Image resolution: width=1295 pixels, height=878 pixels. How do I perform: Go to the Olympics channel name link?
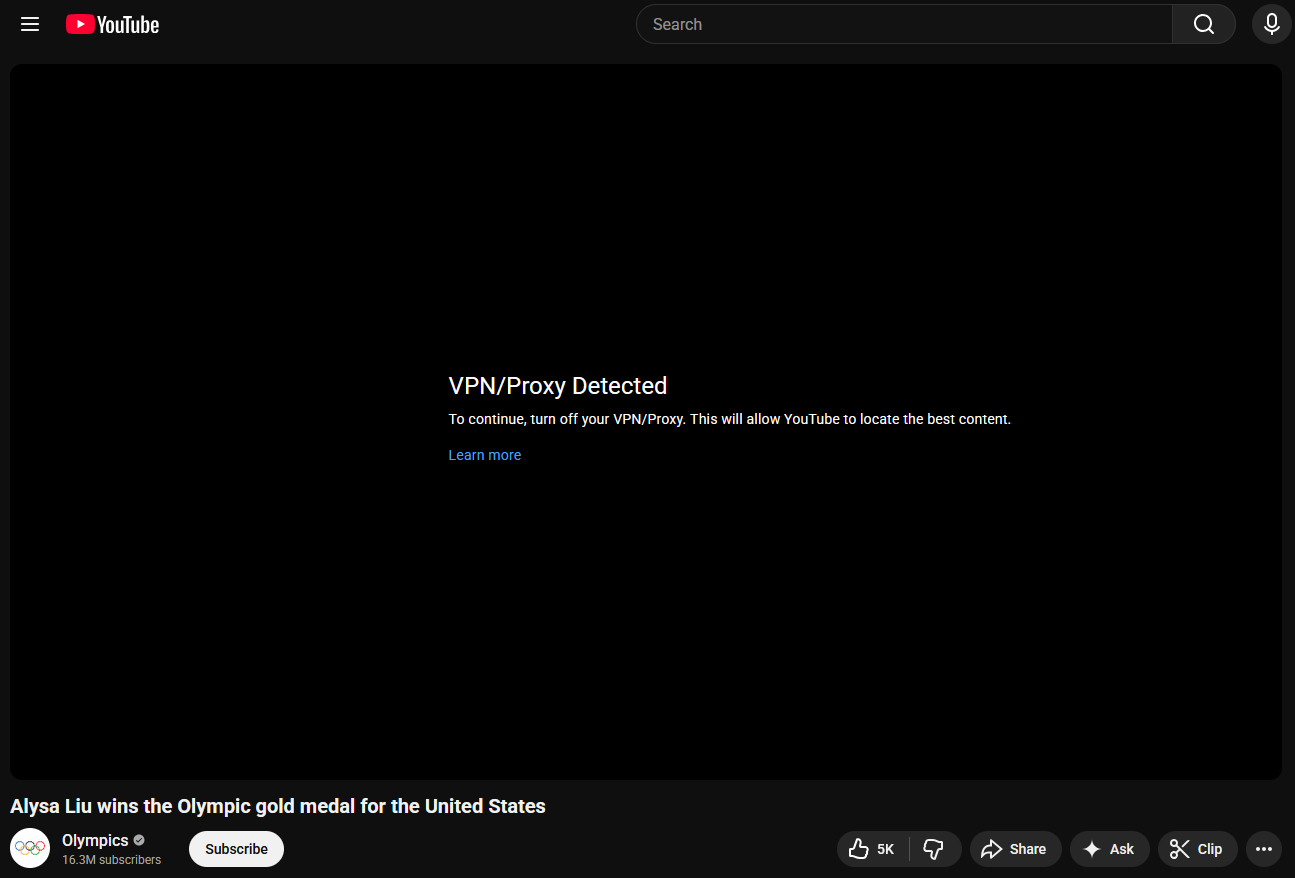(x=95, y=840)
